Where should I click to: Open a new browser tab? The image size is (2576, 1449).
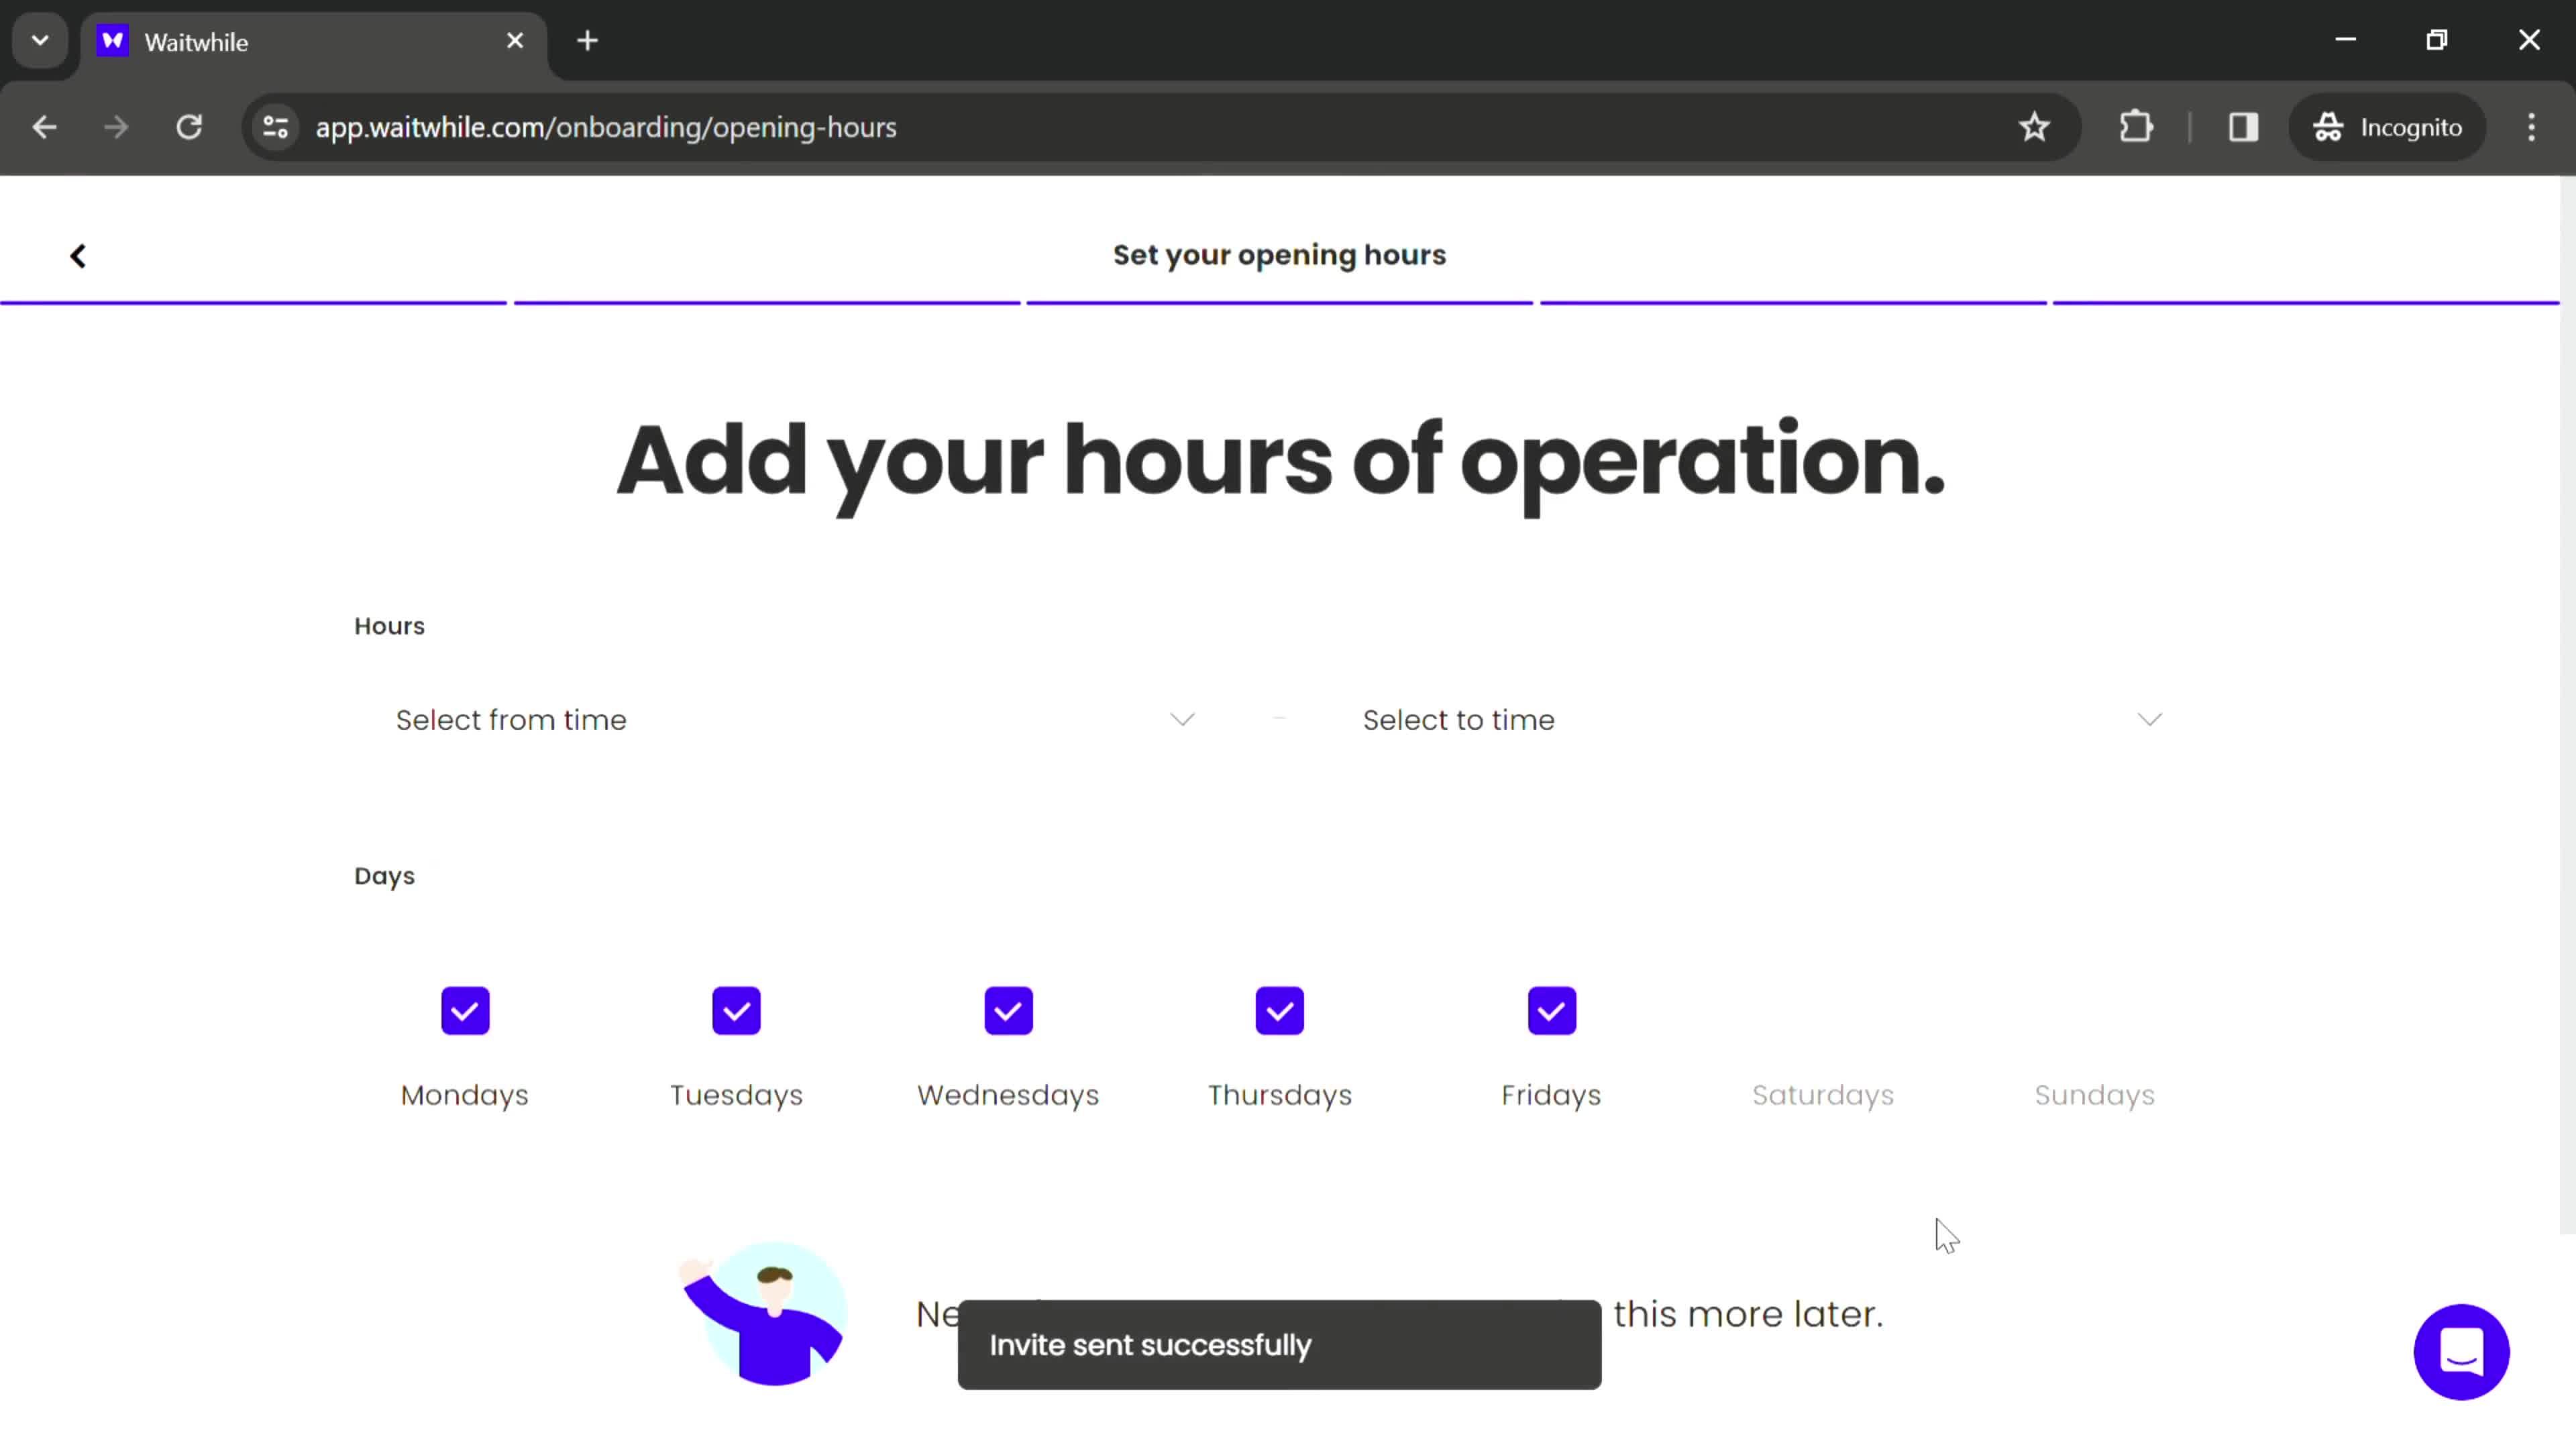pos(588,41)
